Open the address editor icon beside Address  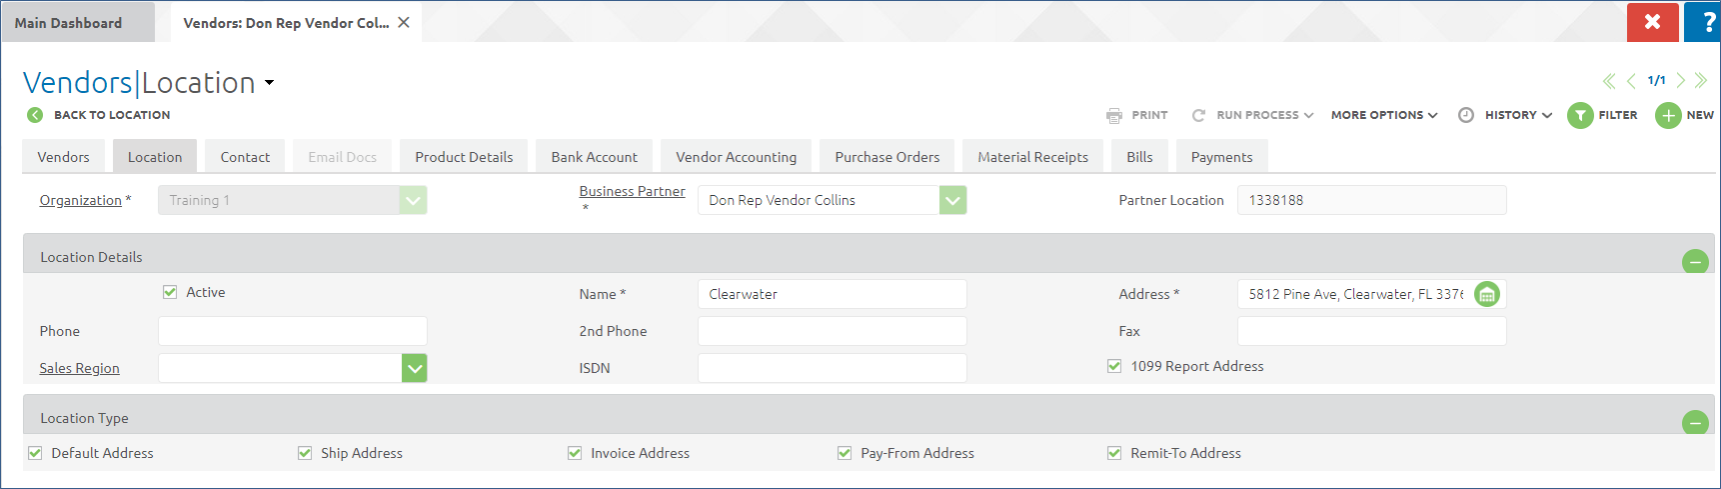pyautogui.click(x=1487, y=294)
